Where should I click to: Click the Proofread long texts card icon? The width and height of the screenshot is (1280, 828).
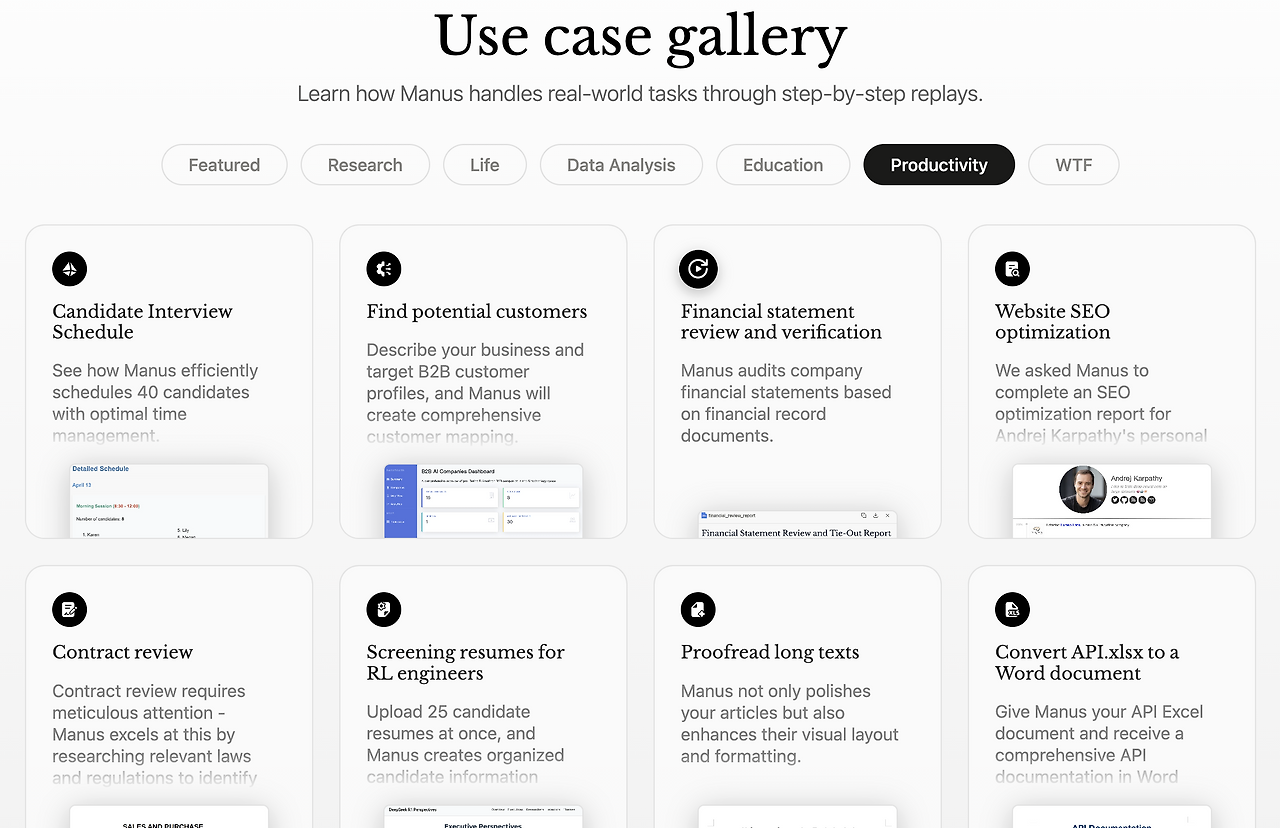(x=698, y=609)
